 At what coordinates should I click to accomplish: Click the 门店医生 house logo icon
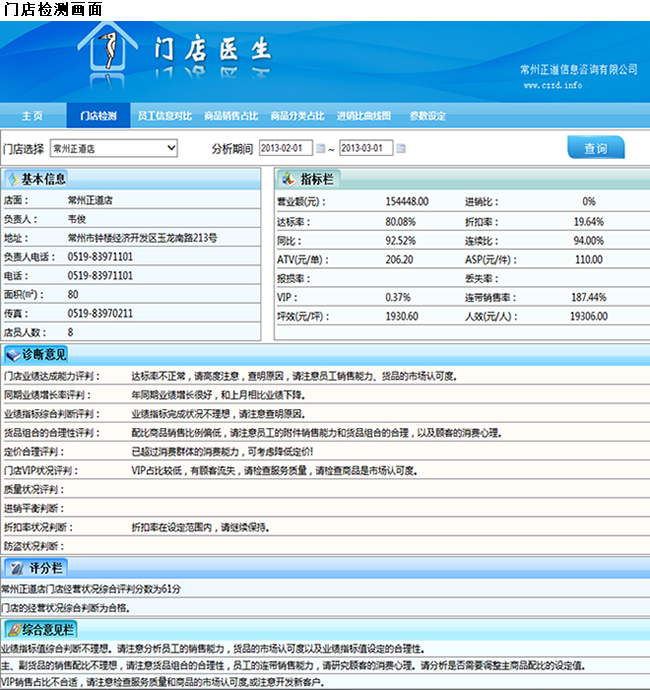tap(105, 57)
